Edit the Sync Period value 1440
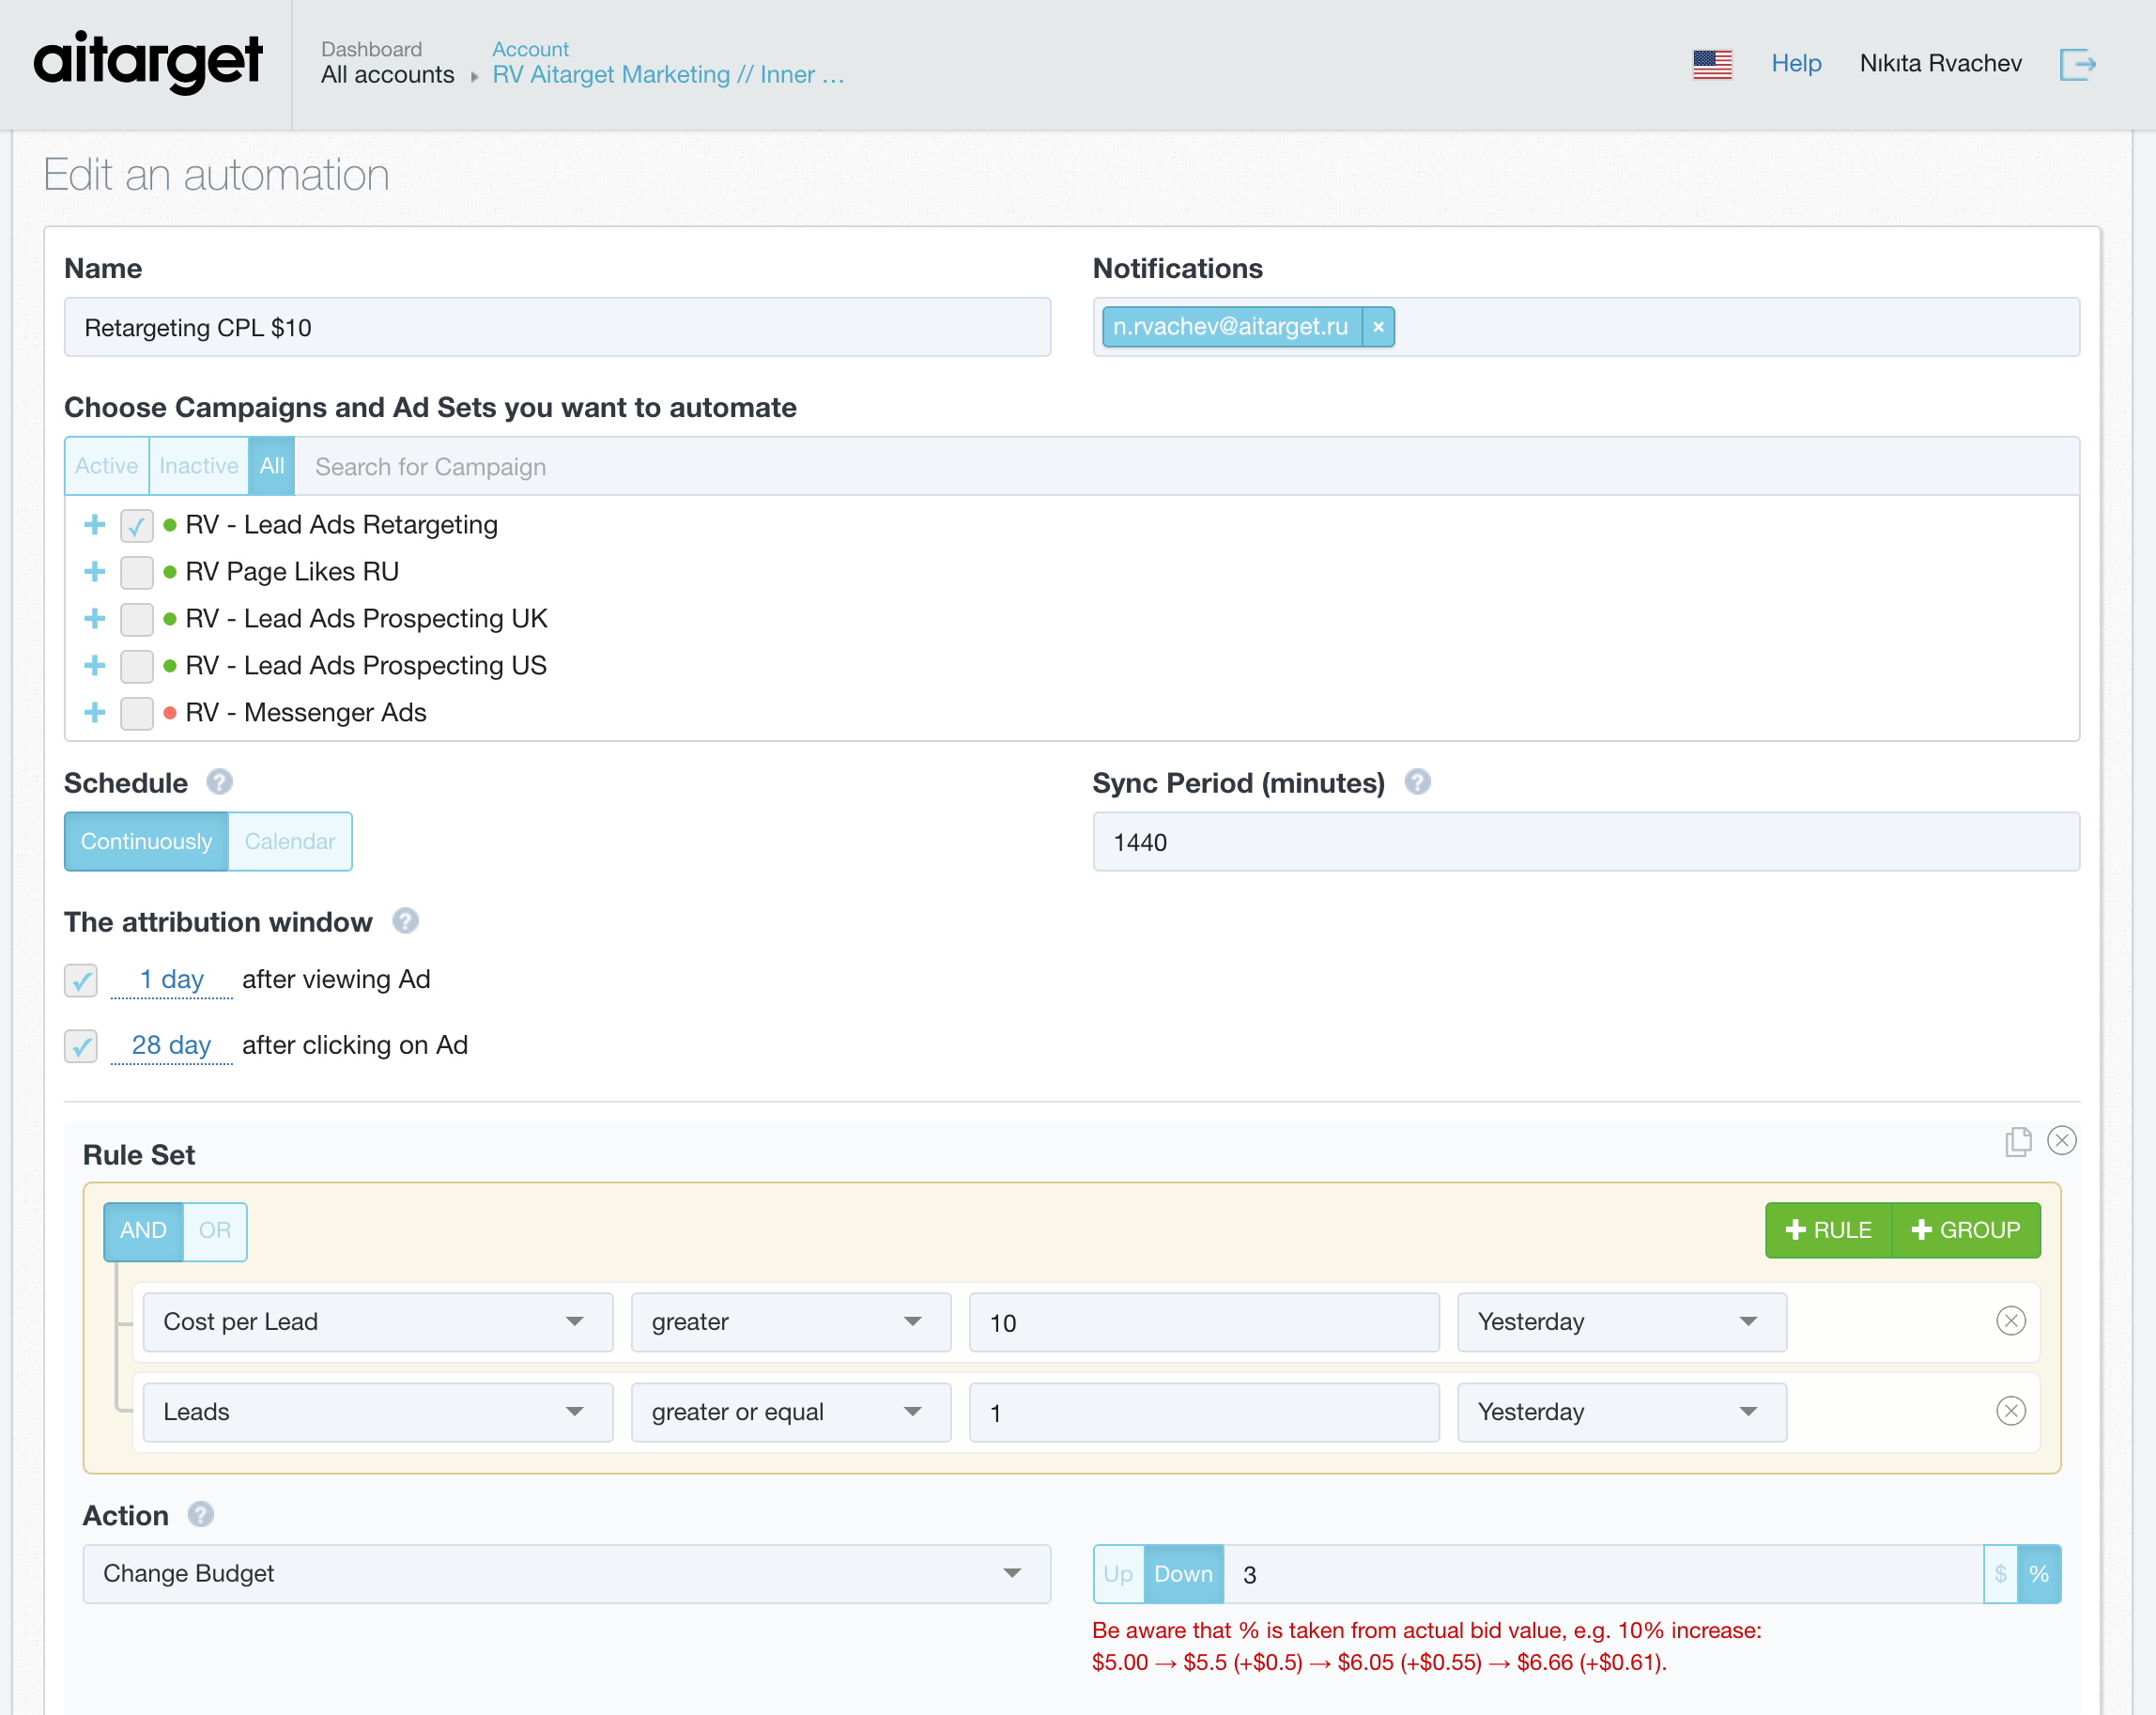This screenshot has height=1715, width=2156. click(1586, 842)
